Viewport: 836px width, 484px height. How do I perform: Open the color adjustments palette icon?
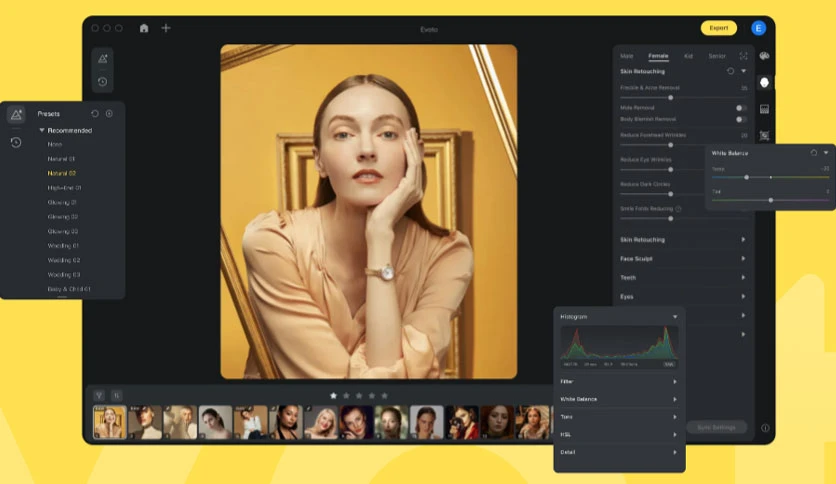pos(764,56)
